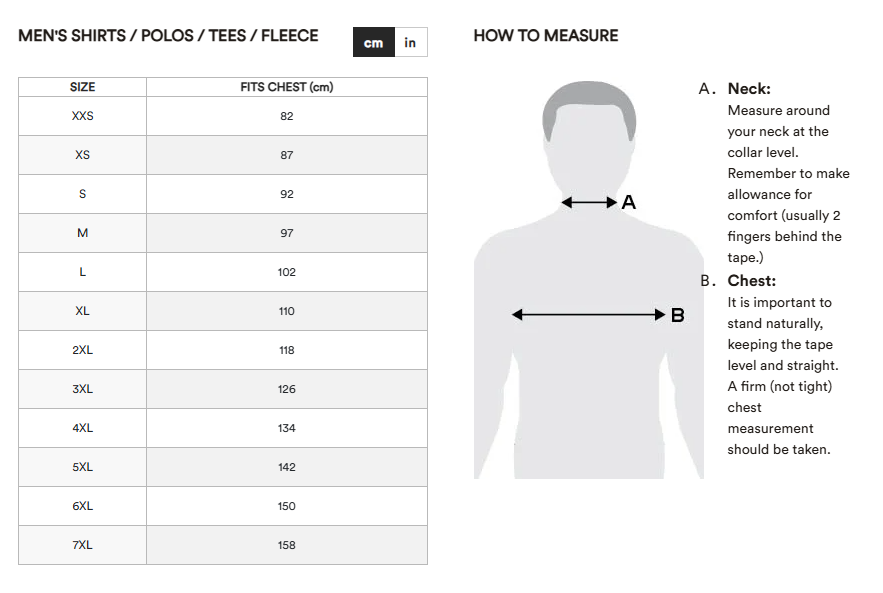883x593 pixels.
Task: Select the 'cm' unit toggle
Action: 374,42
